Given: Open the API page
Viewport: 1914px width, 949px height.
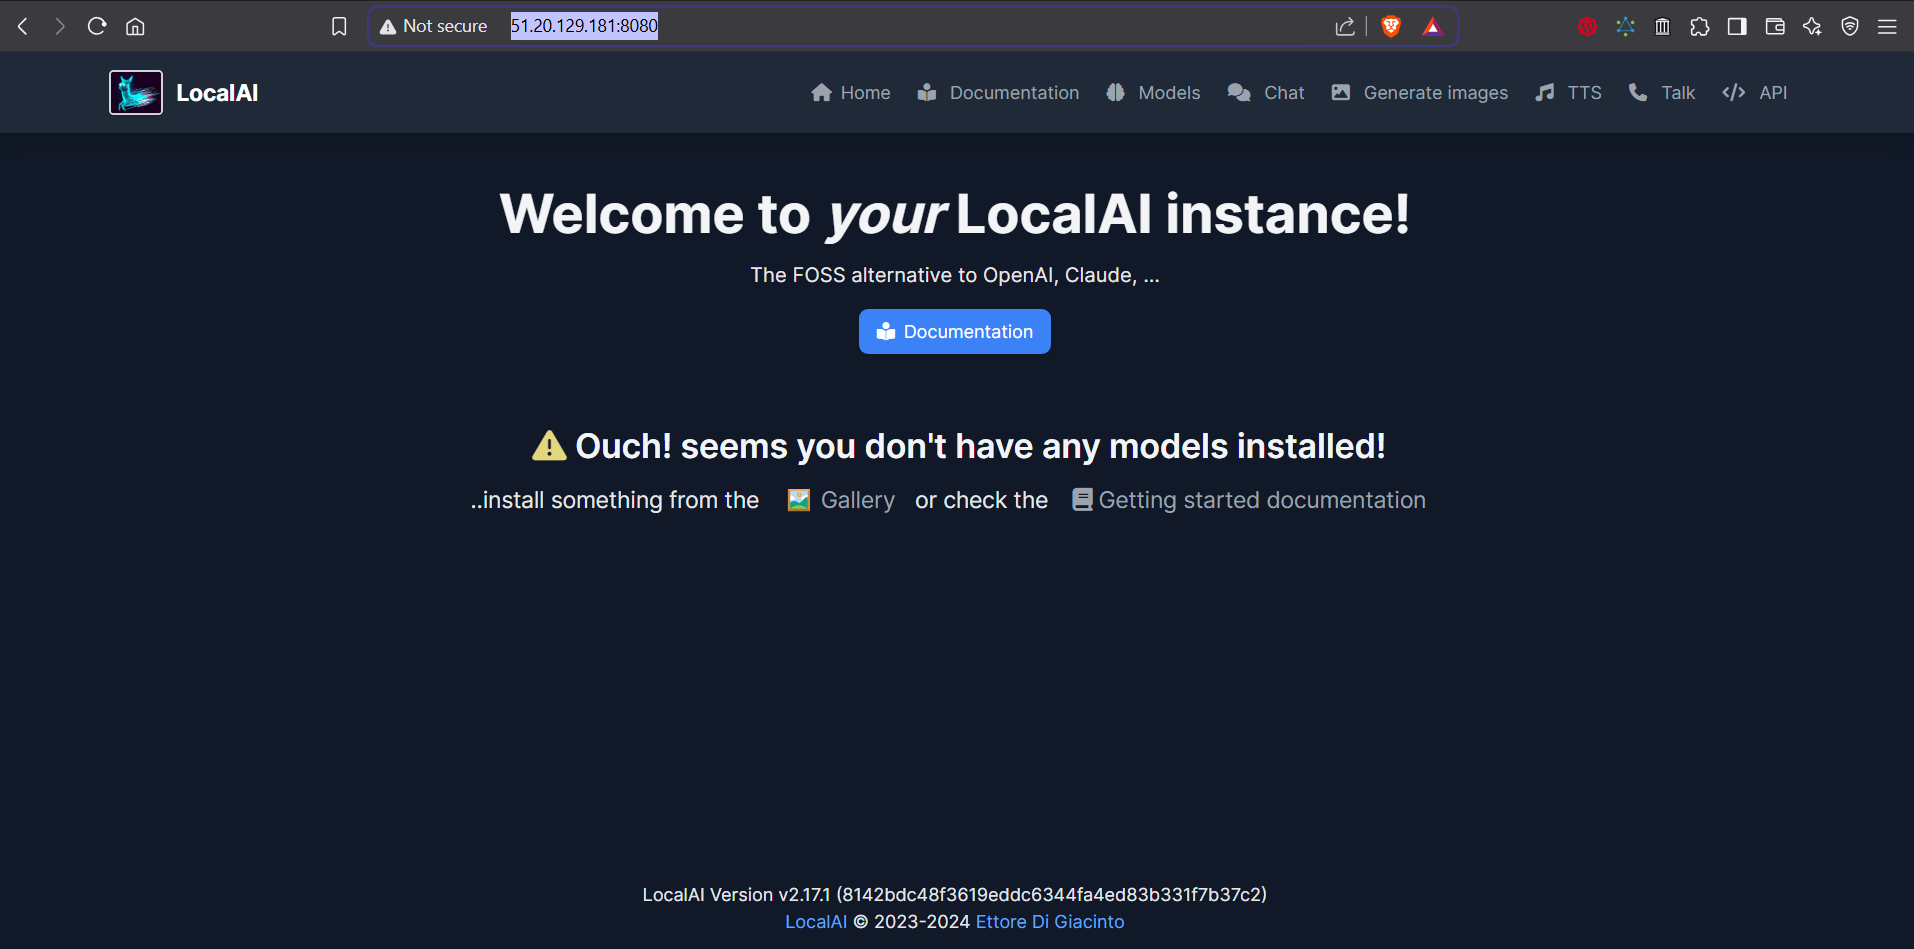Looking at the screenshot, I should tap(1755, 93).
